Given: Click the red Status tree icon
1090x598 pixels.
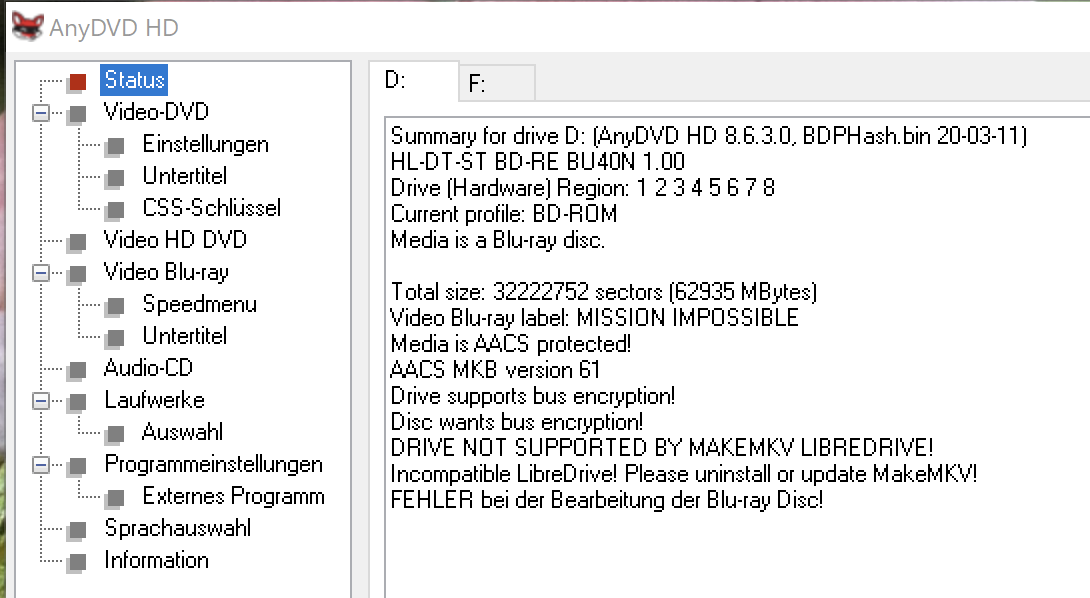Looking at the screenshot, I should click(x=78, y=82).
